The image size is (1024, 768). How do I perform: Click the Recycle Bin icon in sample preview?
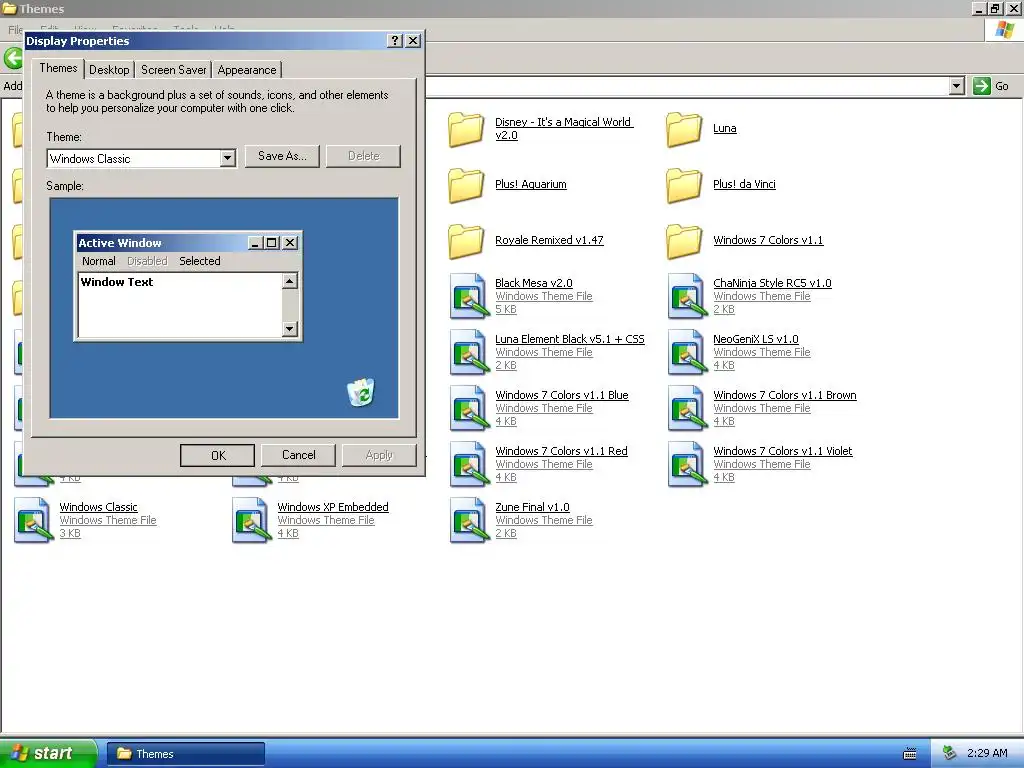coord(360,392)
